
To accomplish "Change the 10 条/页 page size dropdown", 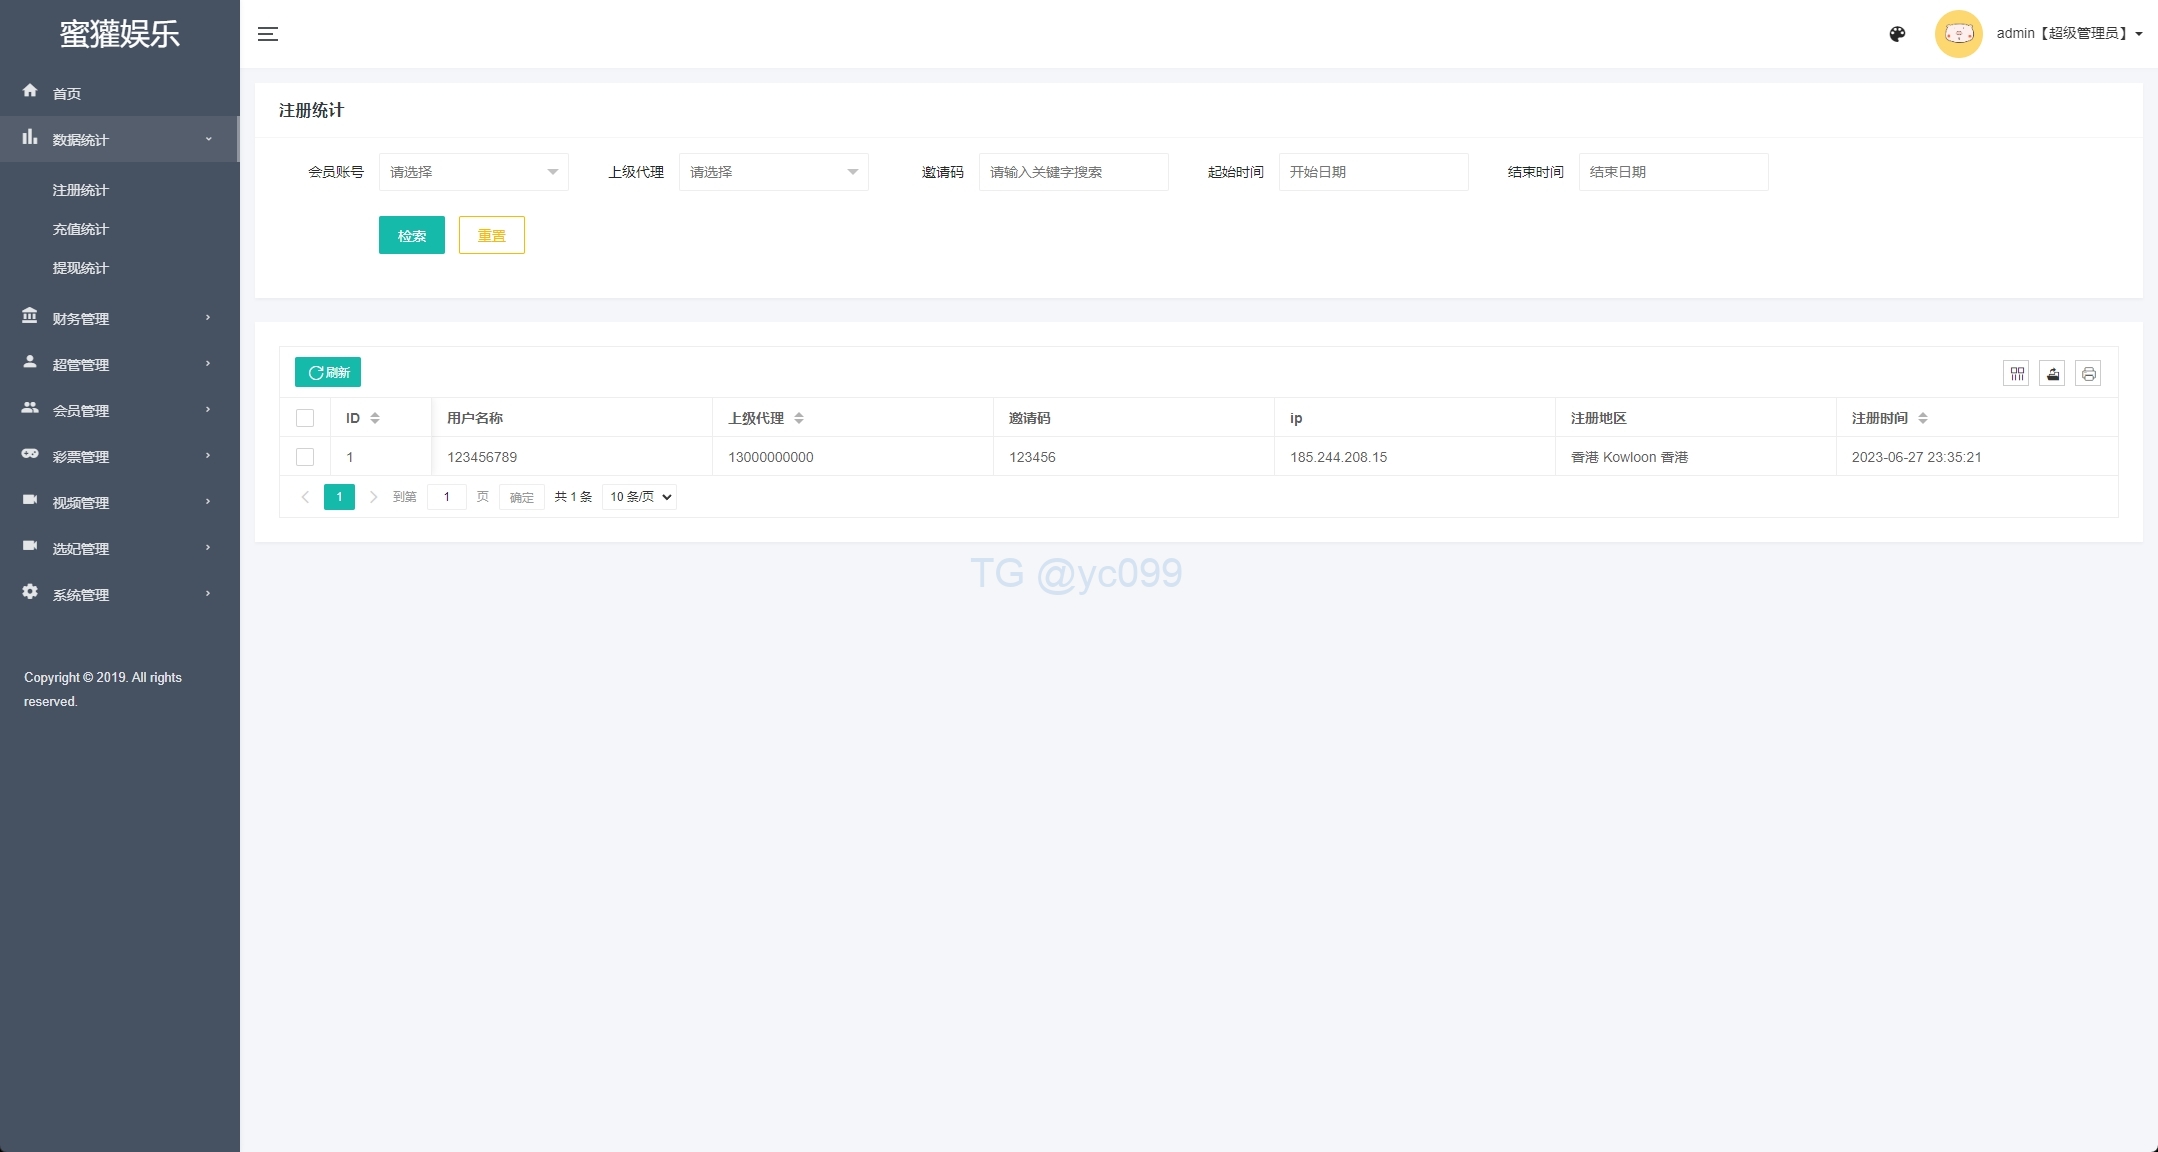I will coord(639,497).
